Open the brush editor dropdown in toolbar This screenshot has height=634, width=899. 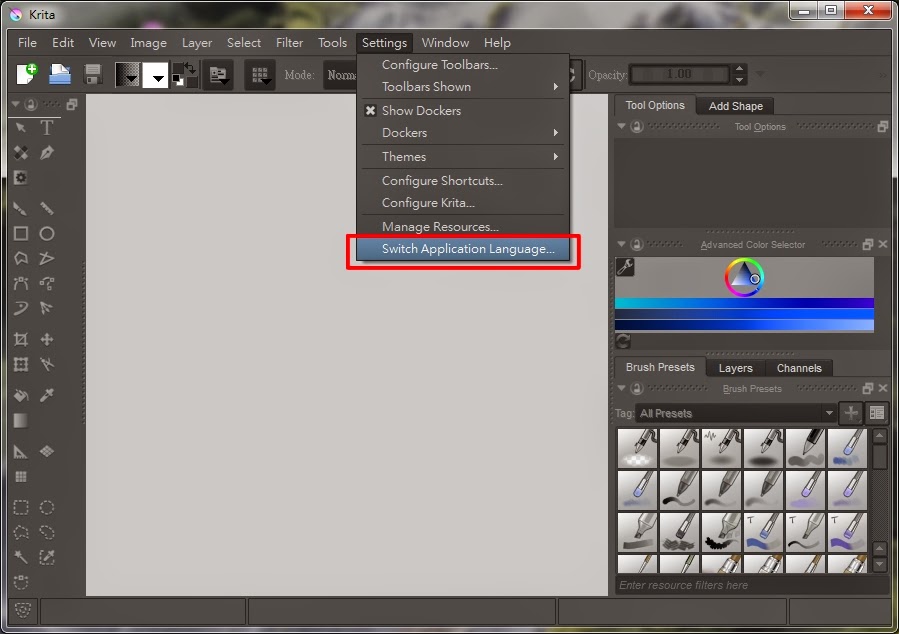point(218,75)
